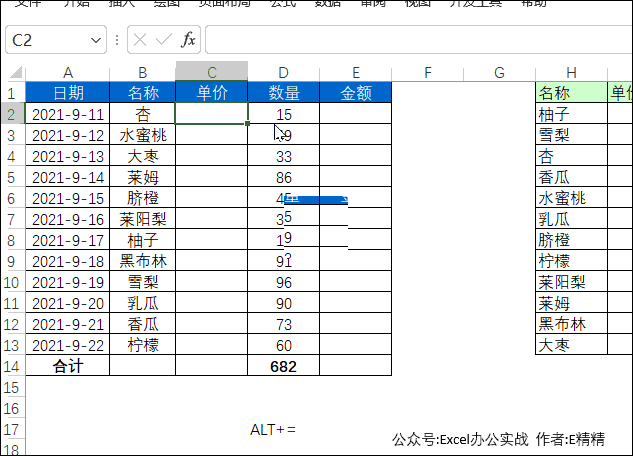Screen dimensions: 633x456
Task: Select row 14 header
Action: [12, 366]
